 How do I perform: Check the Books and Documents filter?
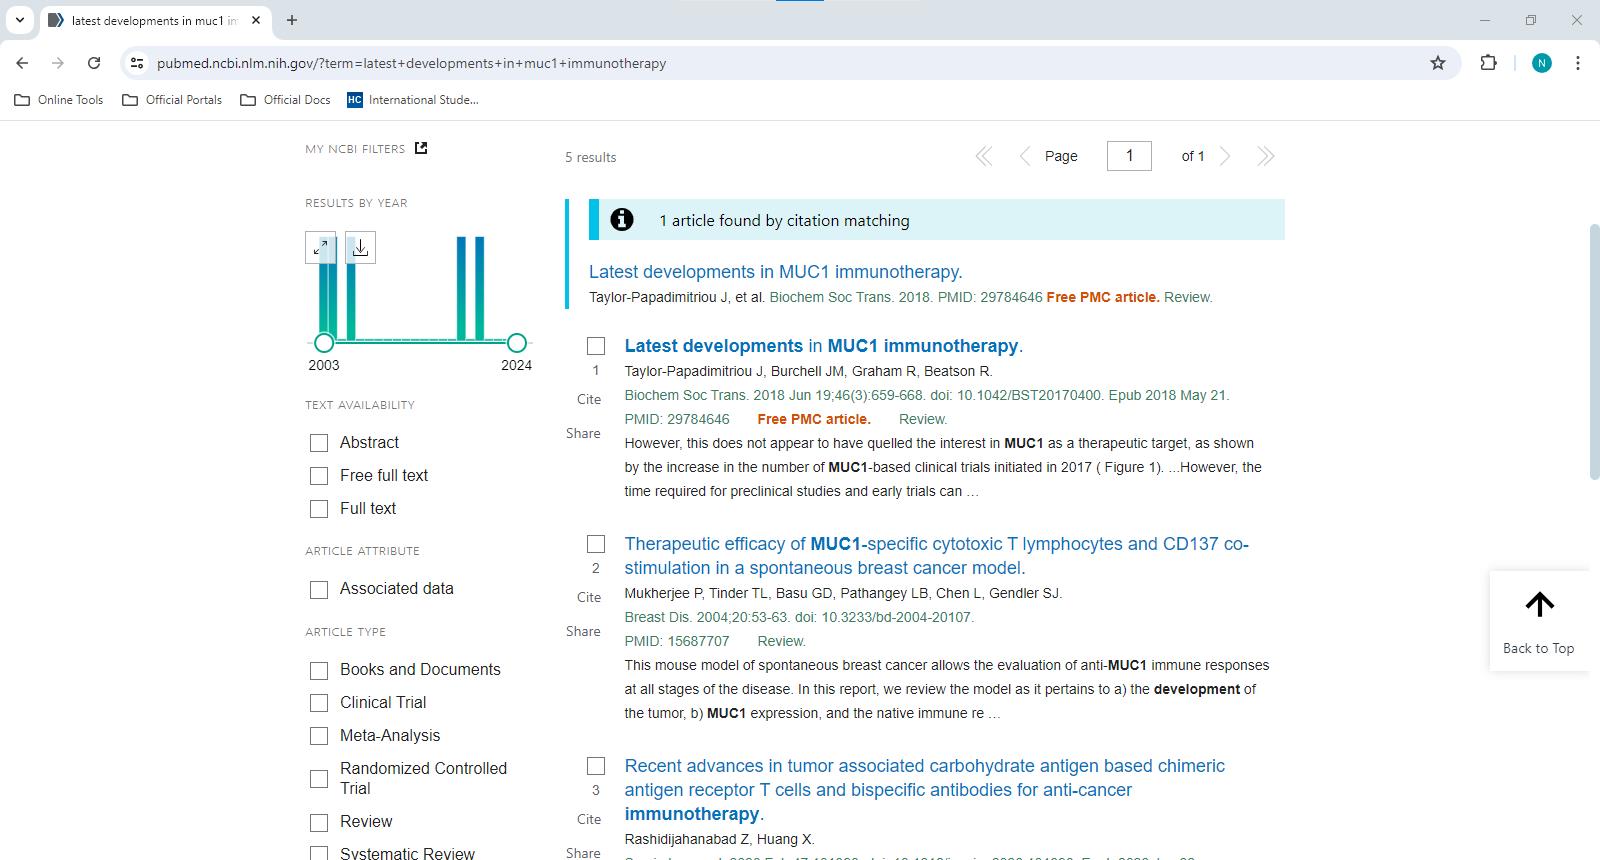(319, 670)
